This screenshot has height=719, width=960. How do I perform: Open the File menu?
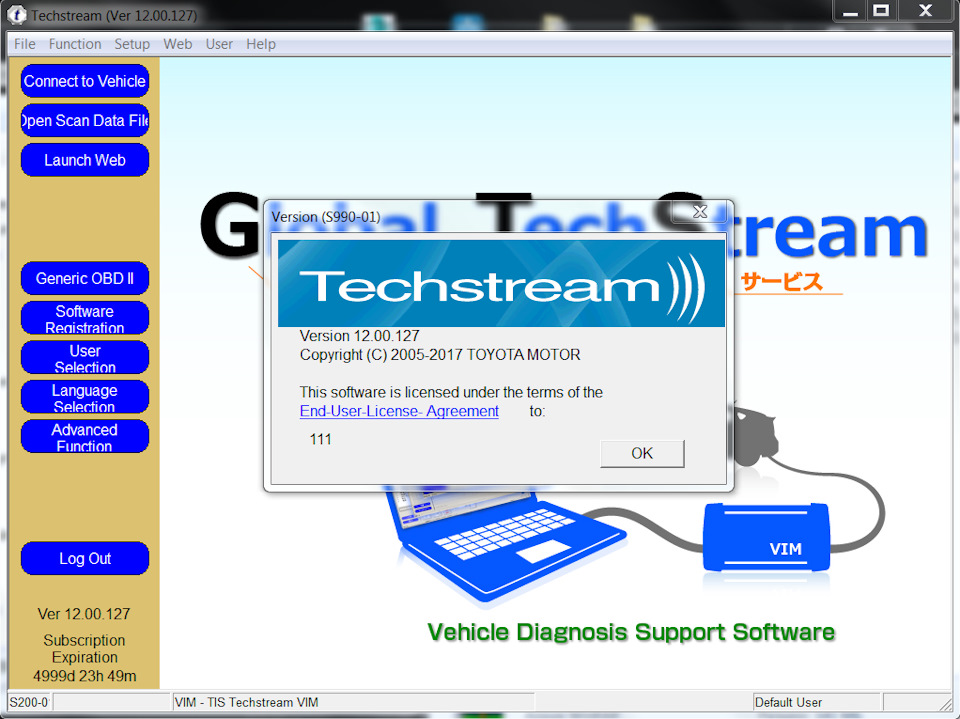point(24,44)
